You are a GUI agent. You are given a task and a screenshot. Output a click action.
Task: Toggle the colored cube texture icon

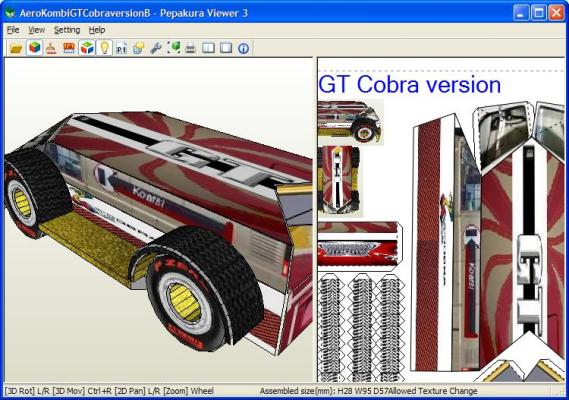34,48
